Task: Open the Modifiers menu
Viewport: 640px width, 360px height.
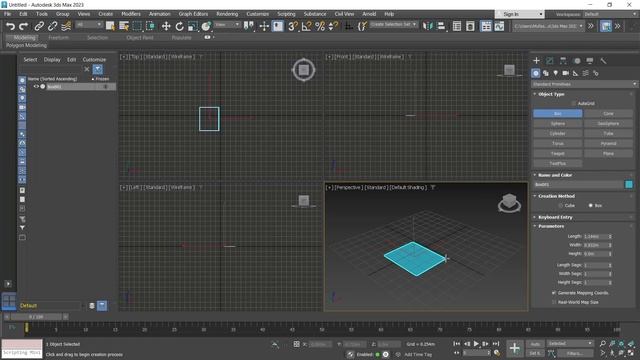Action: [x=131, y=14]
